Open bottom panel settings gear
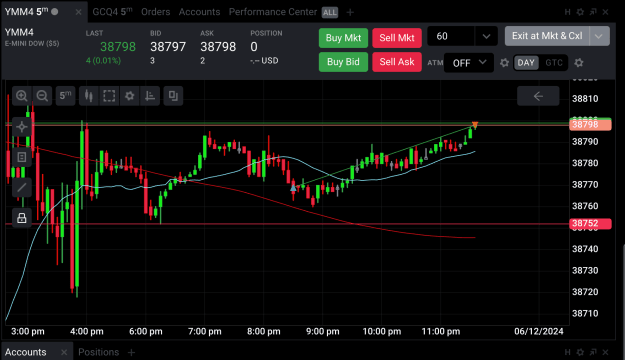This screenshot has width=625, height=360. pos(580,352)
